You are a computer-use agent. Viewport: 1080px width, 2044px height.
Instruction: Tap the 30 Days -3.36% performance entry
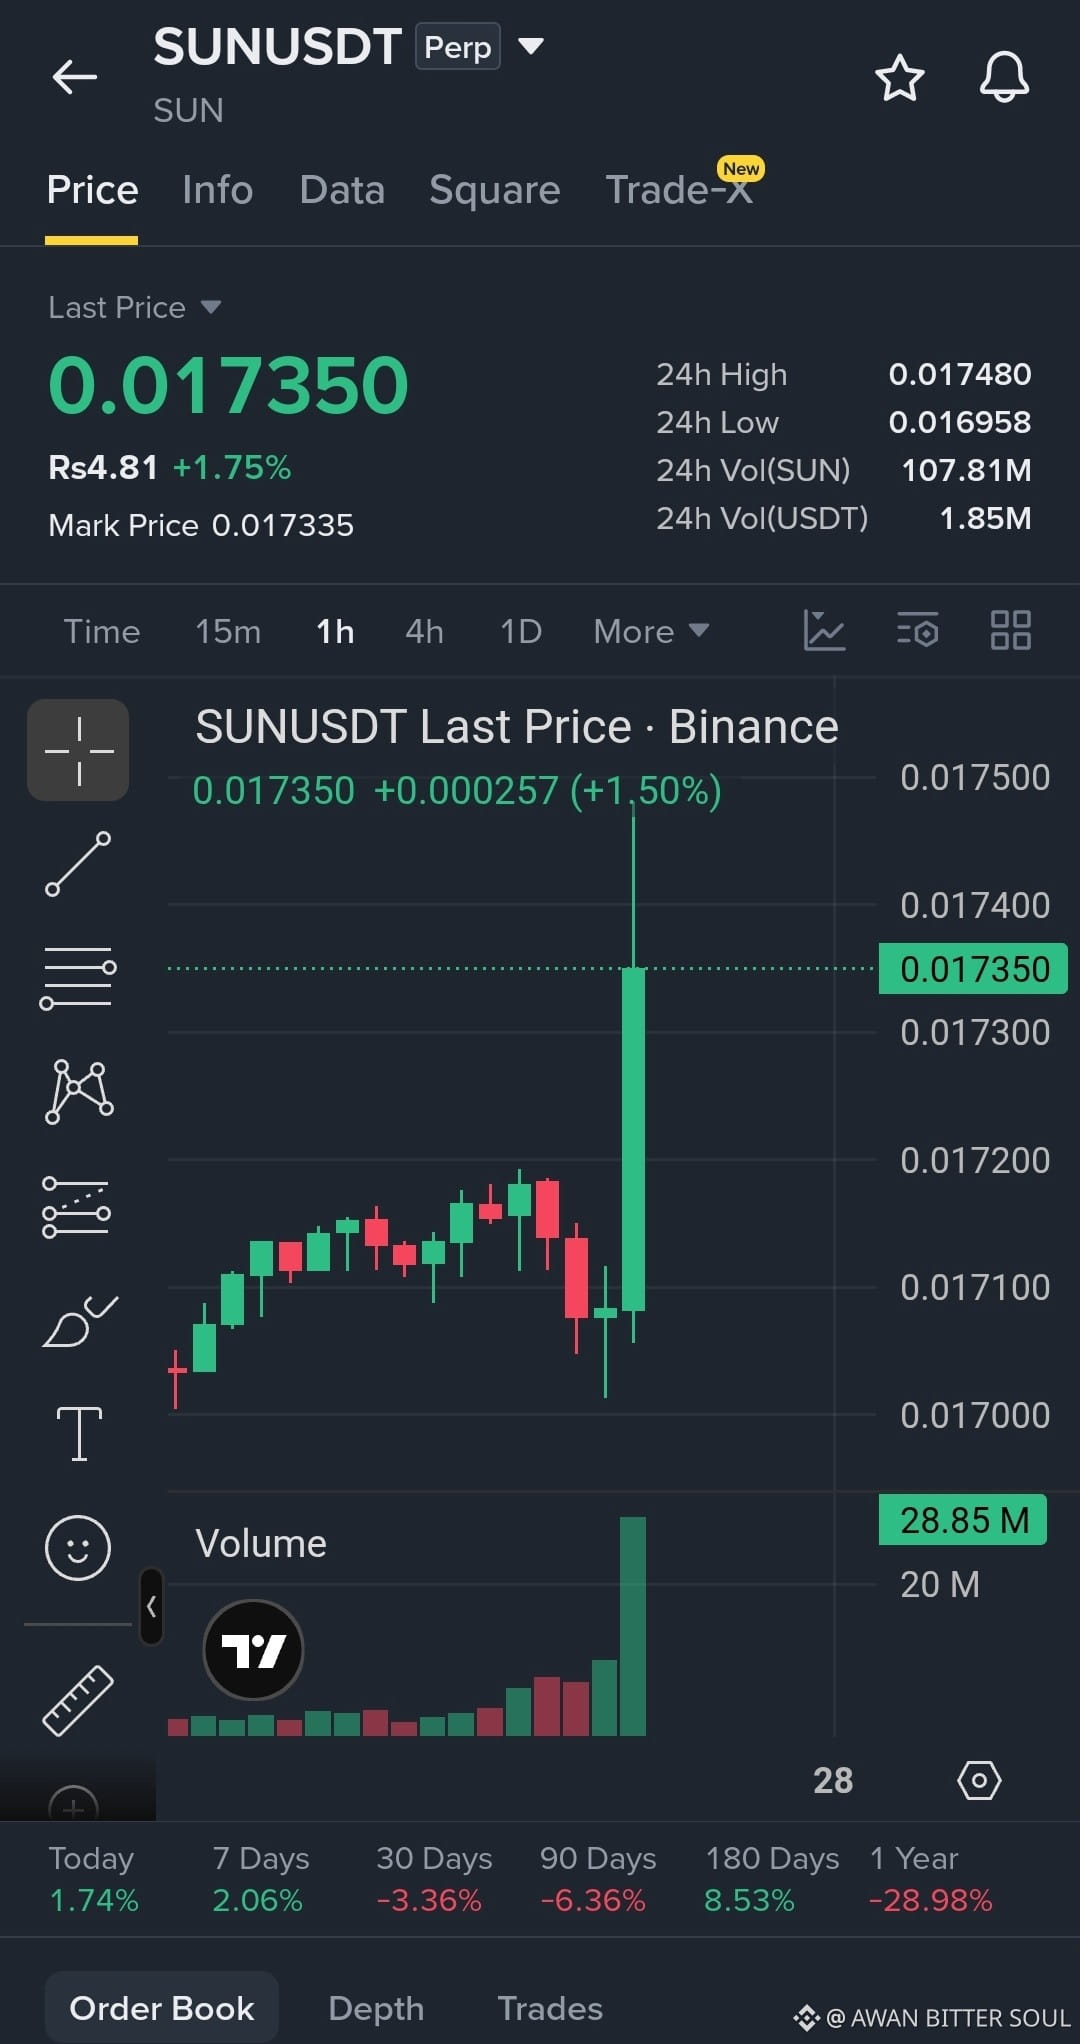(434, 1879)
